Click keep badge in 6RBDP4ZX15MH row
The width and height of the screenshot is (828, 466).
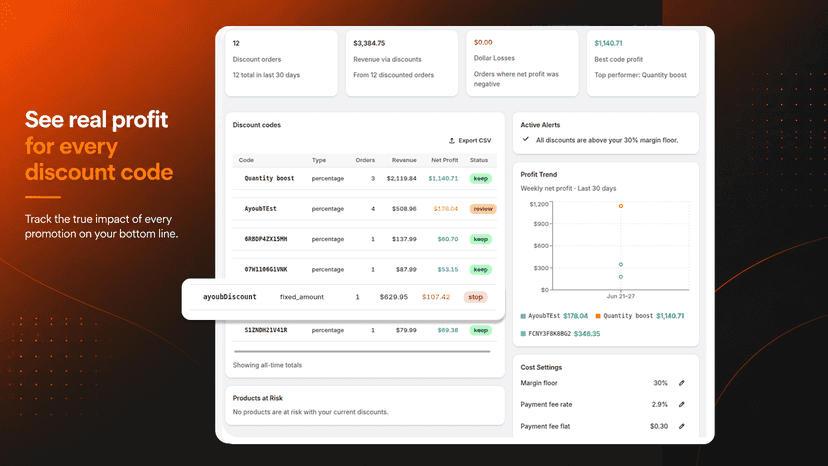[481, 239]
